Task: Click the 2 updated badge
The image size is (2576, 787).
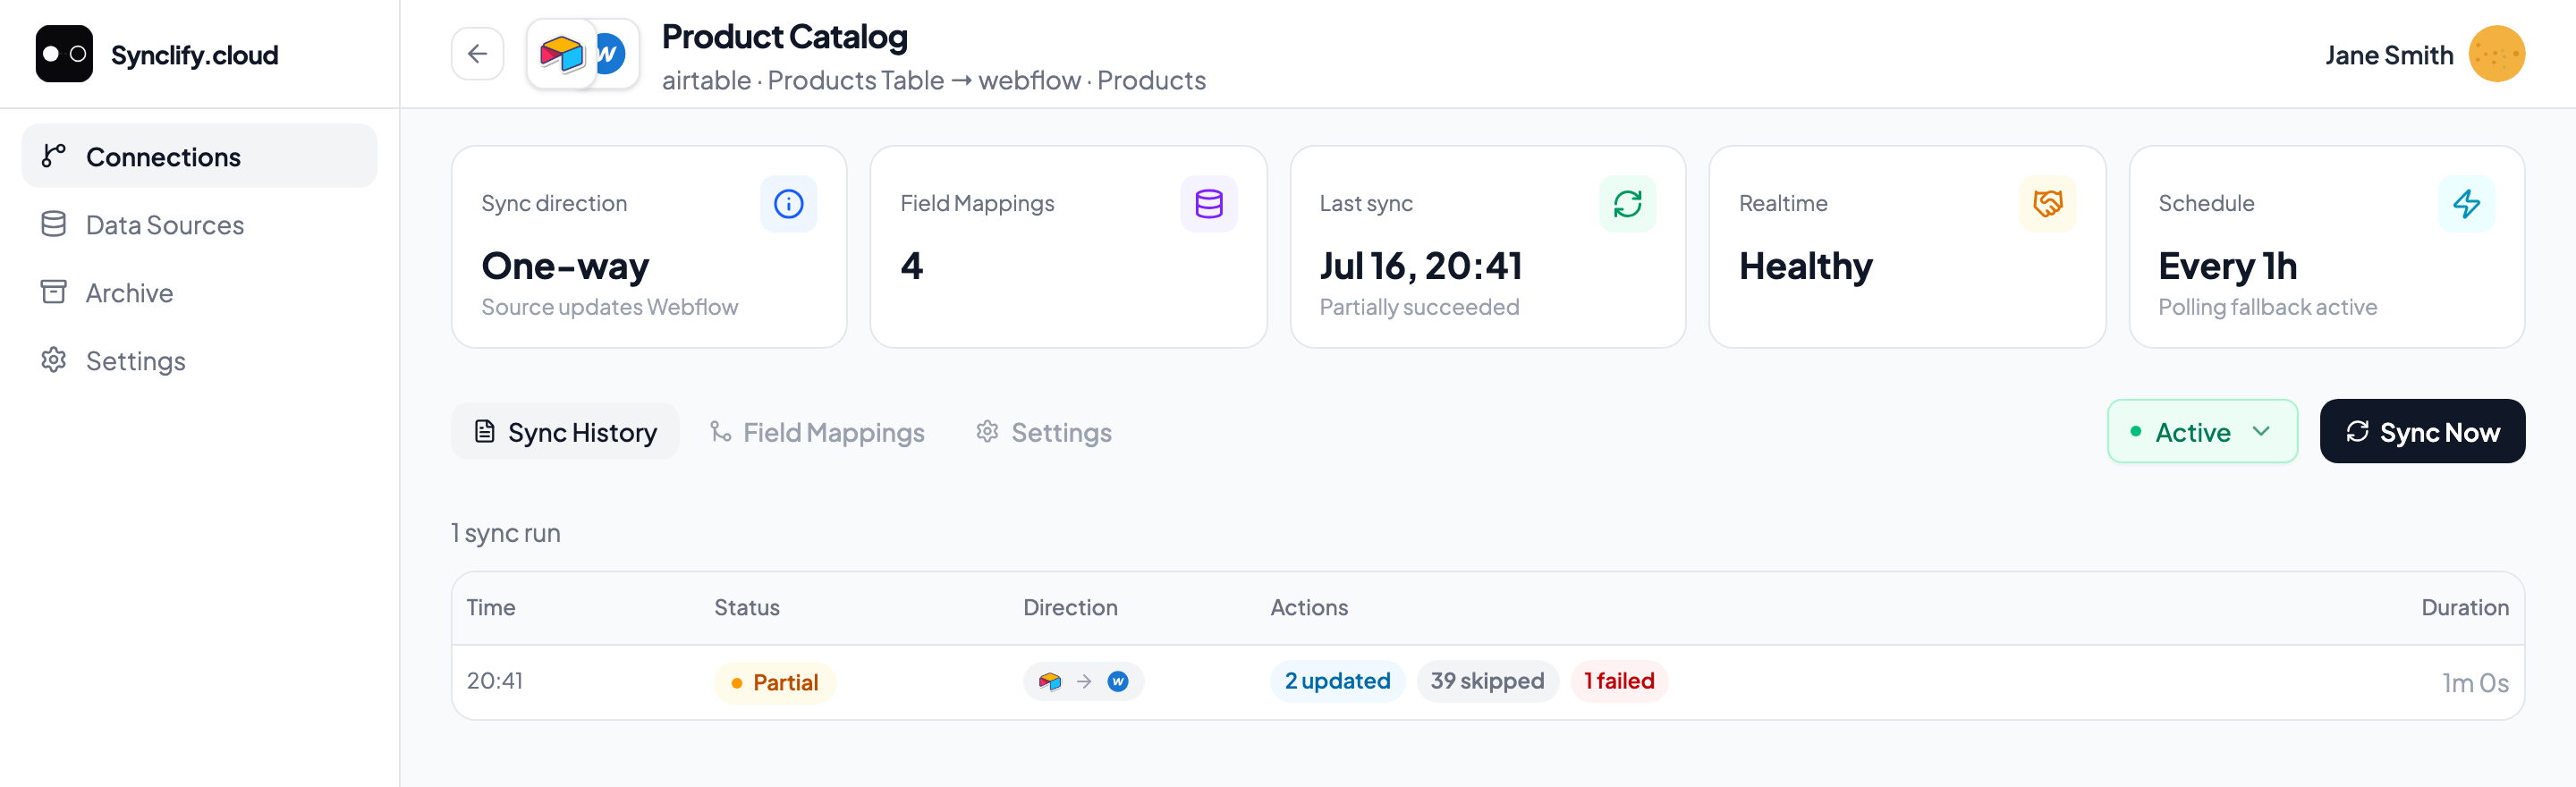Action: coord(1337,682)
